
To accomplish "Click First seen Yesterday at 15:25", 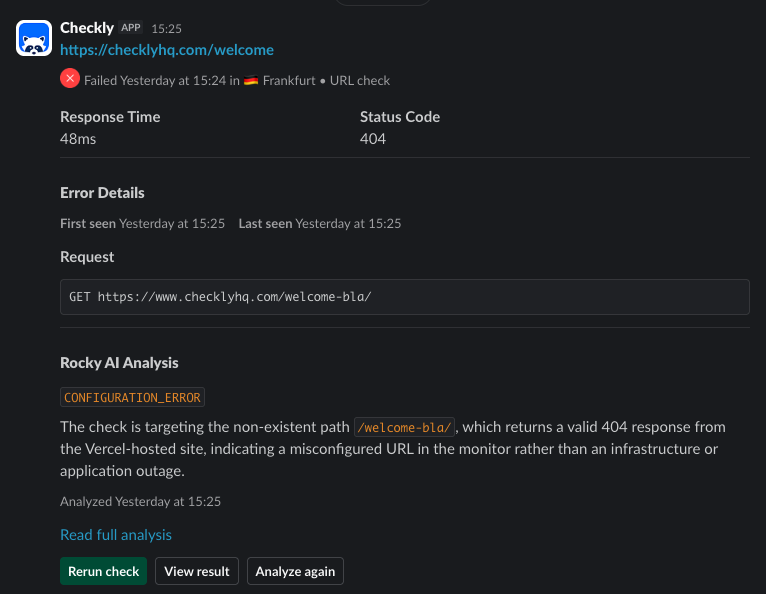I will click(x=143, y=224).
